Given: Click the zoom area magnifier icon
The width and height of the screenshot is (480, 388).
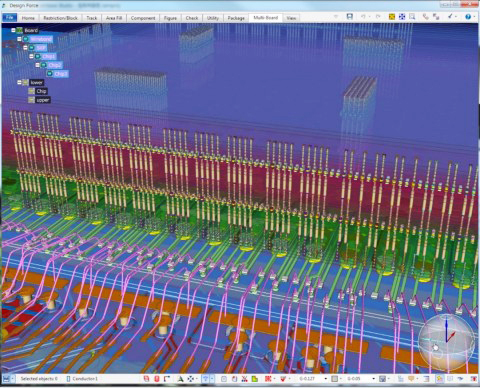Looking at the screenshot, I should pos(412,17).
